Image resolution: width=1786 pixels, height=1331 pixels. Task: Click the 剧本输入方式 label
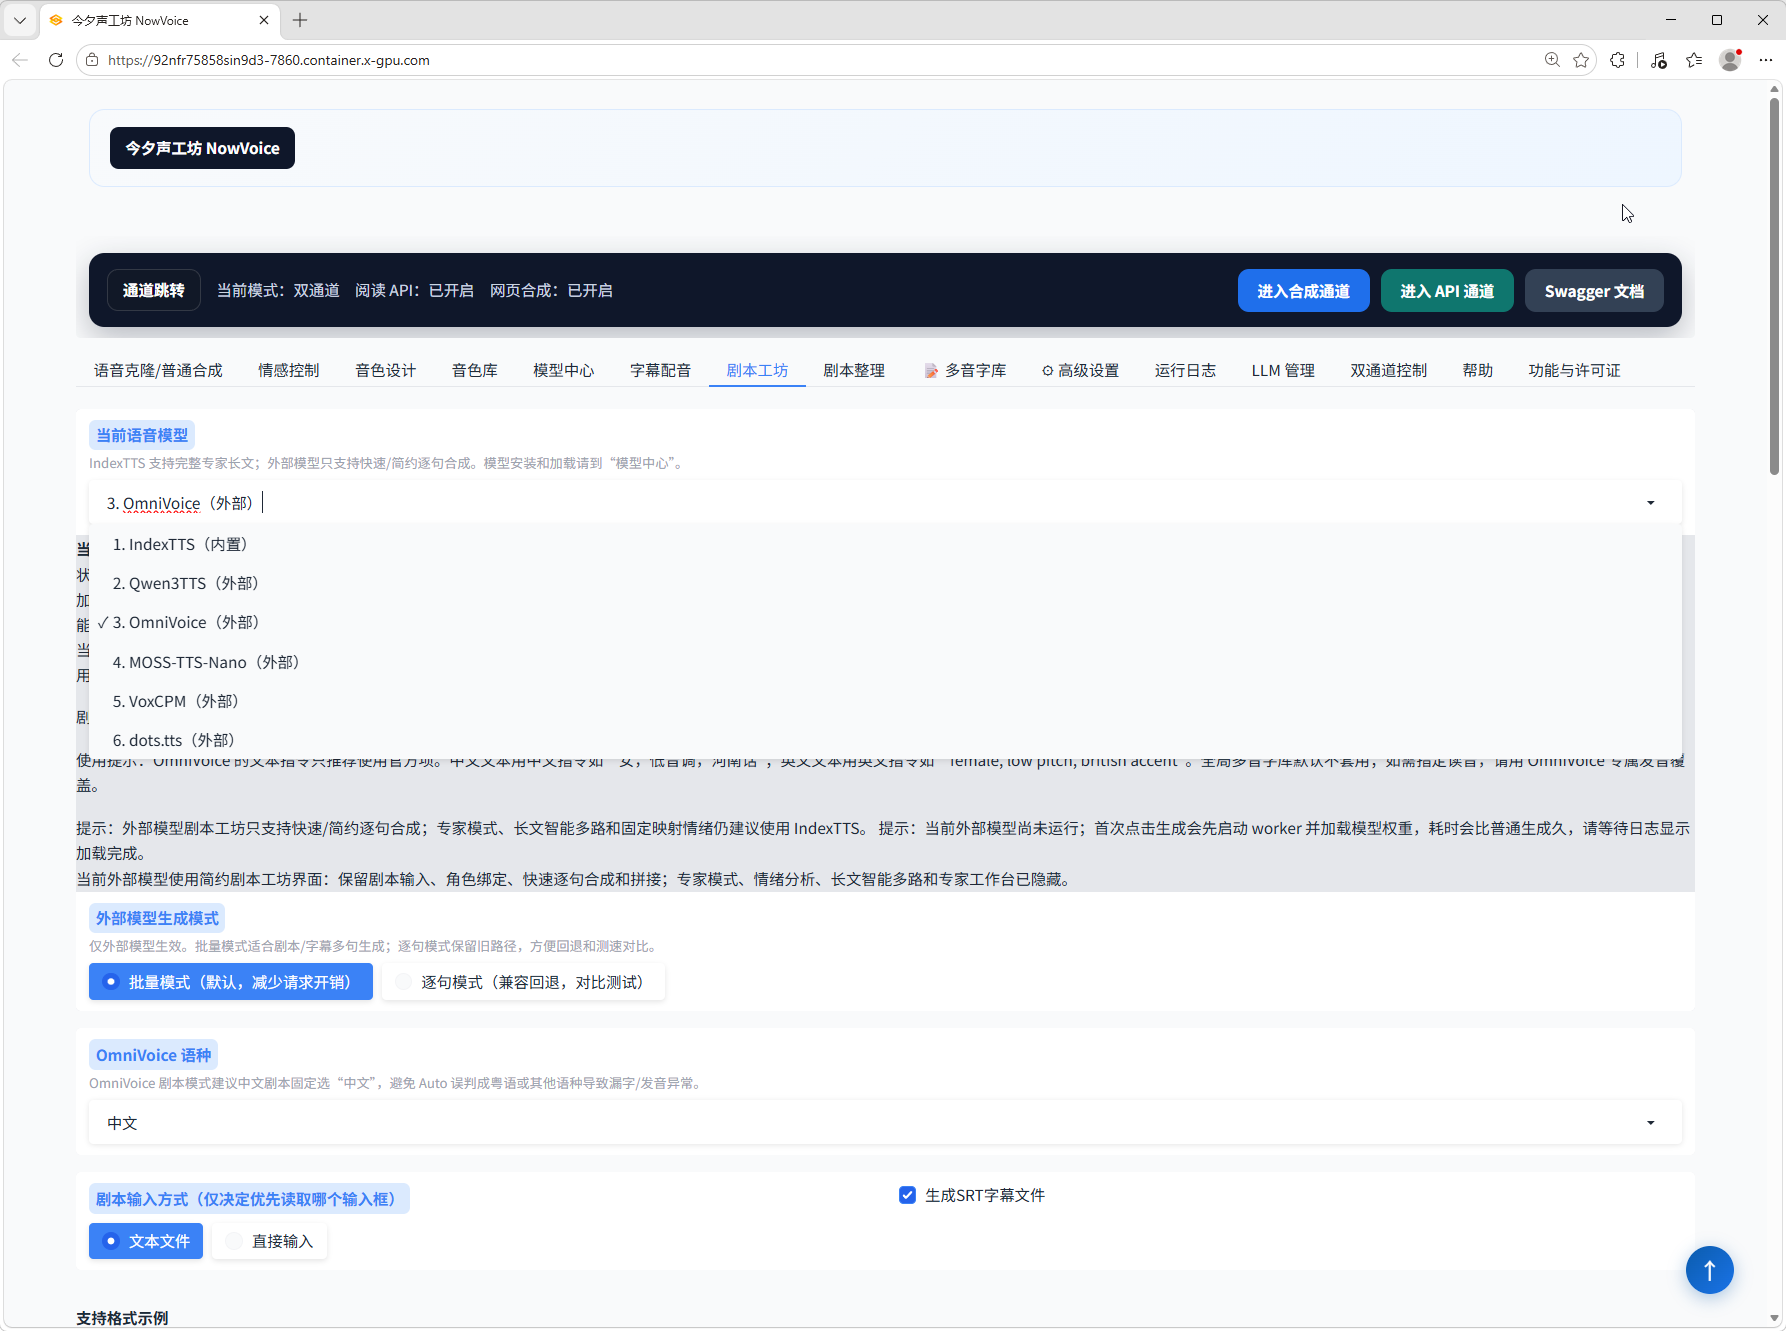(x=249, y=1199)
